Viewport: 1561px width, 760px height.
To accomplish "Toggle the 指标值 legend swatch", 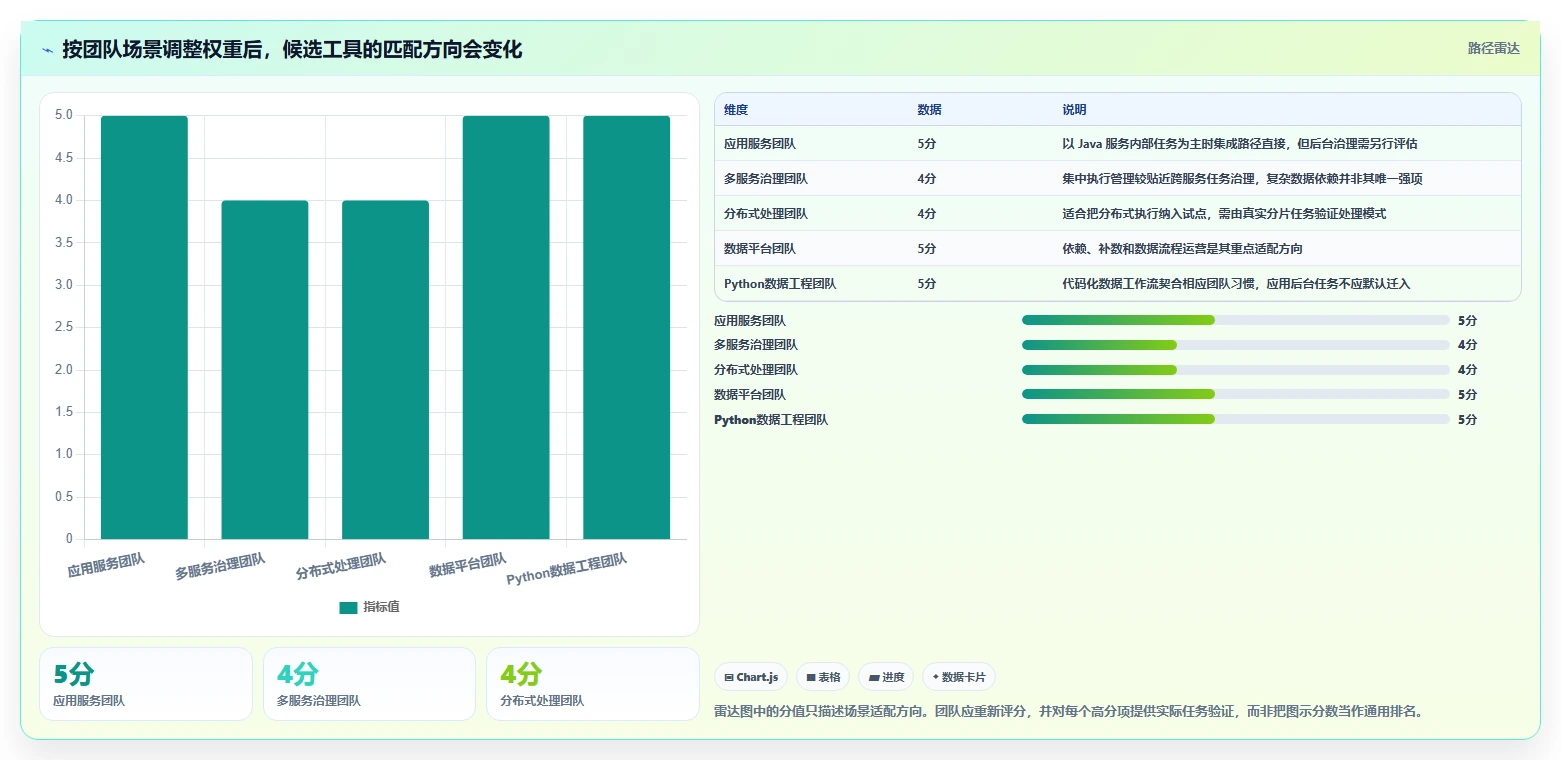I will [x=348, y=608].
